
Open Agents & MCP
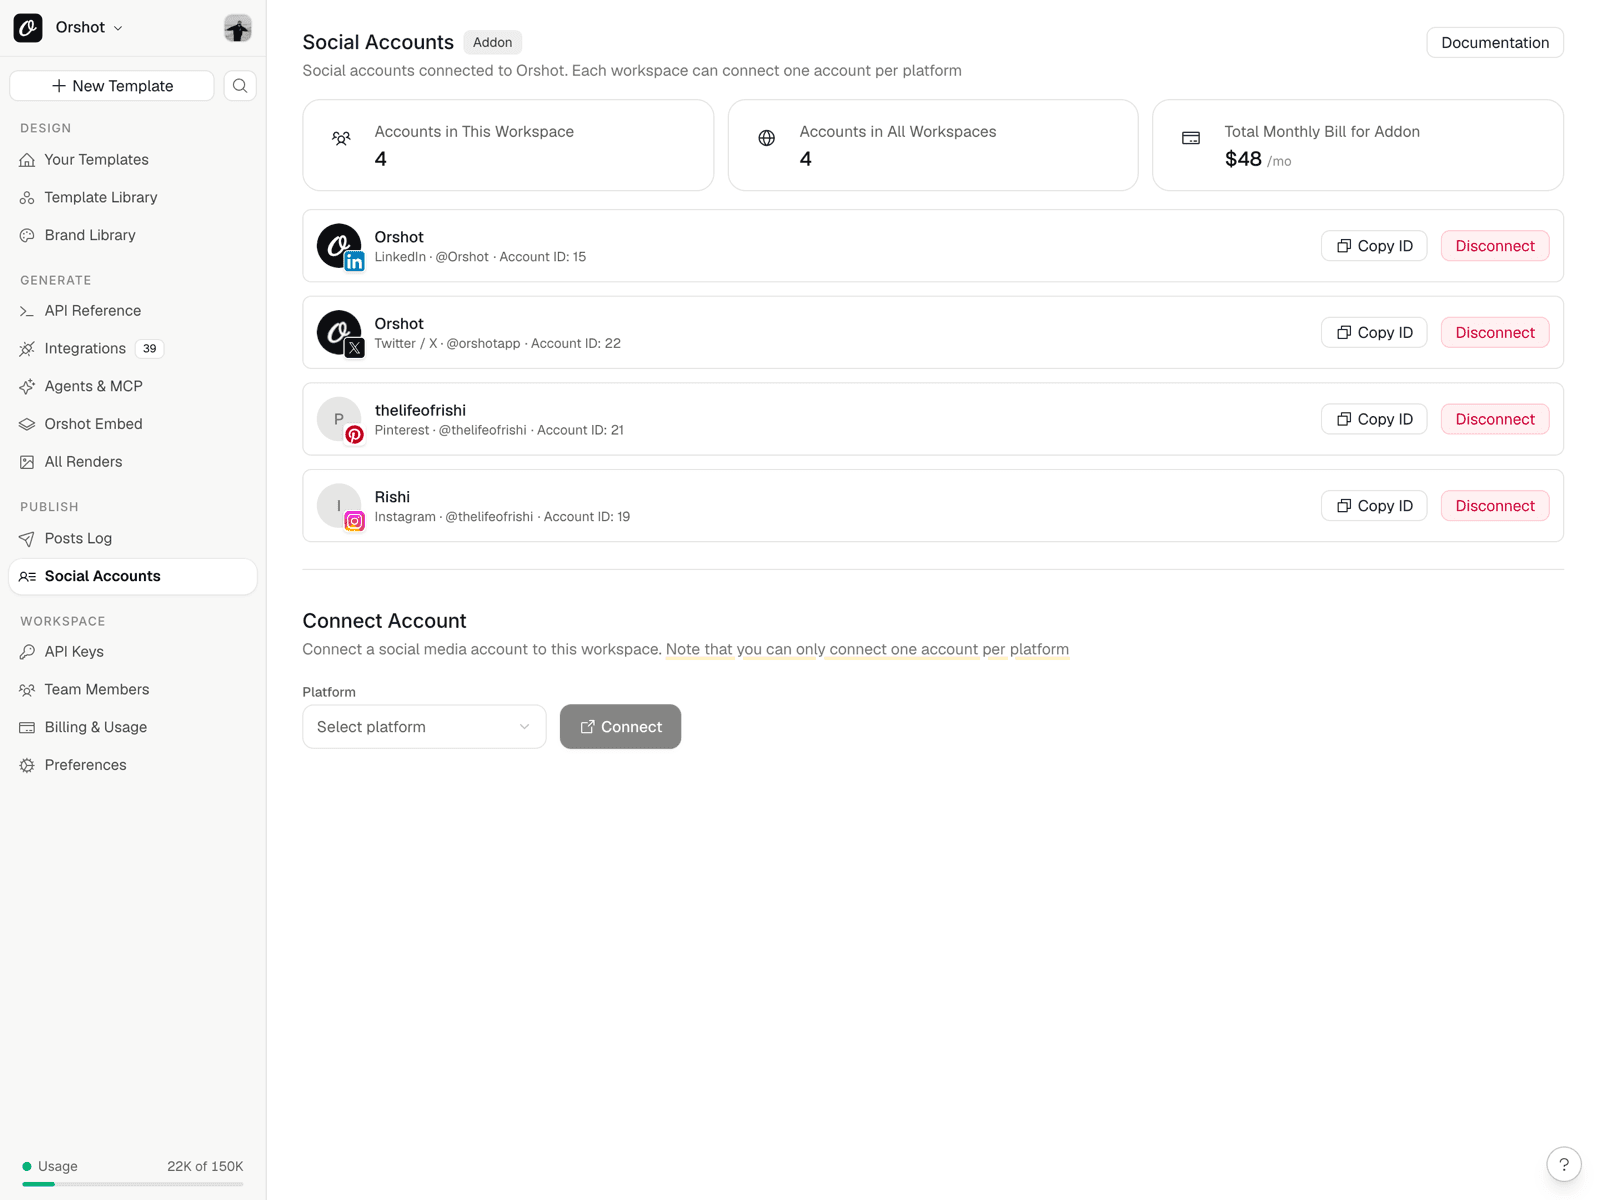click(x=133, y=387)
